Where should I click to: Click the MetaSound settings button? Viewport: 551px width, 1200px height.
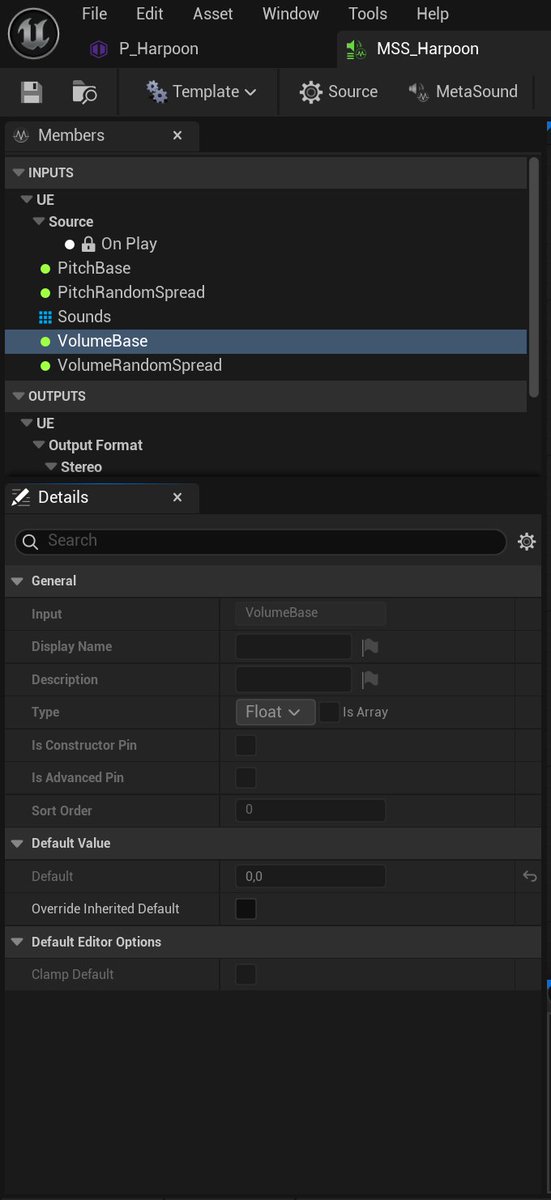point(463,92)
